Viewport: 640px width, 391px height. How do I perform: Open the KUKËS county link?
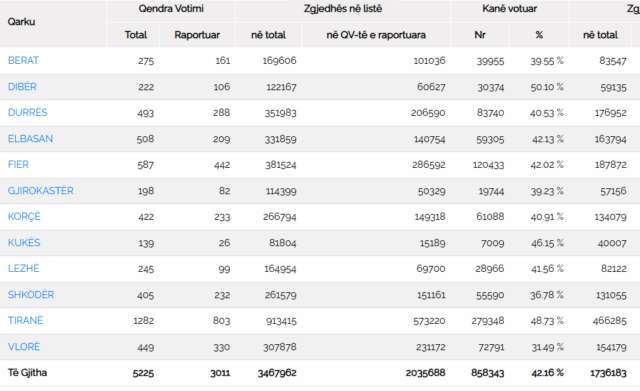[x=24, y=243]
